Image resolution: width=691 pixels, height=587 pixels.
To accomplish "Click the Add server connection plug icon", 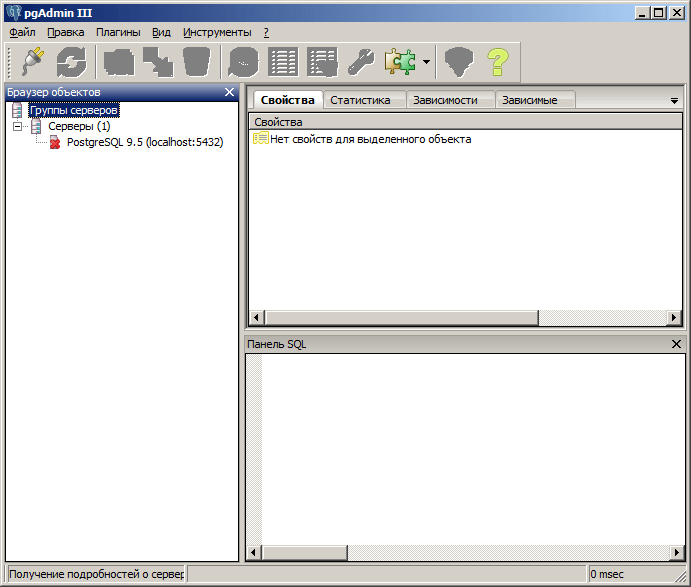I will pyautogui.click(x=34, y=62).
